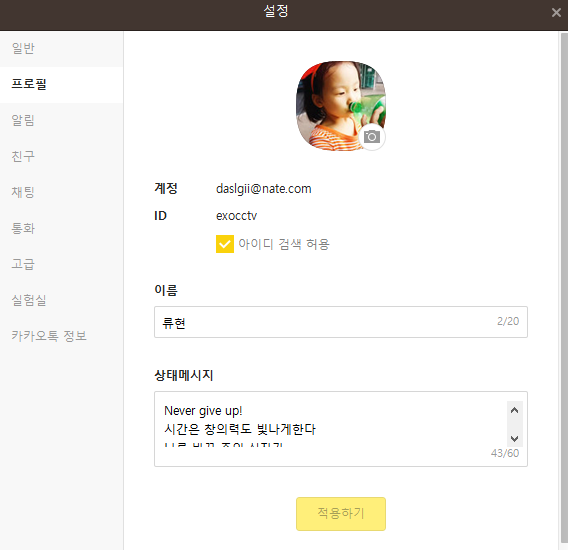This screenshot has width=568, height=550.
Task: Click the profile picture thumbnail
Action: 341,106
